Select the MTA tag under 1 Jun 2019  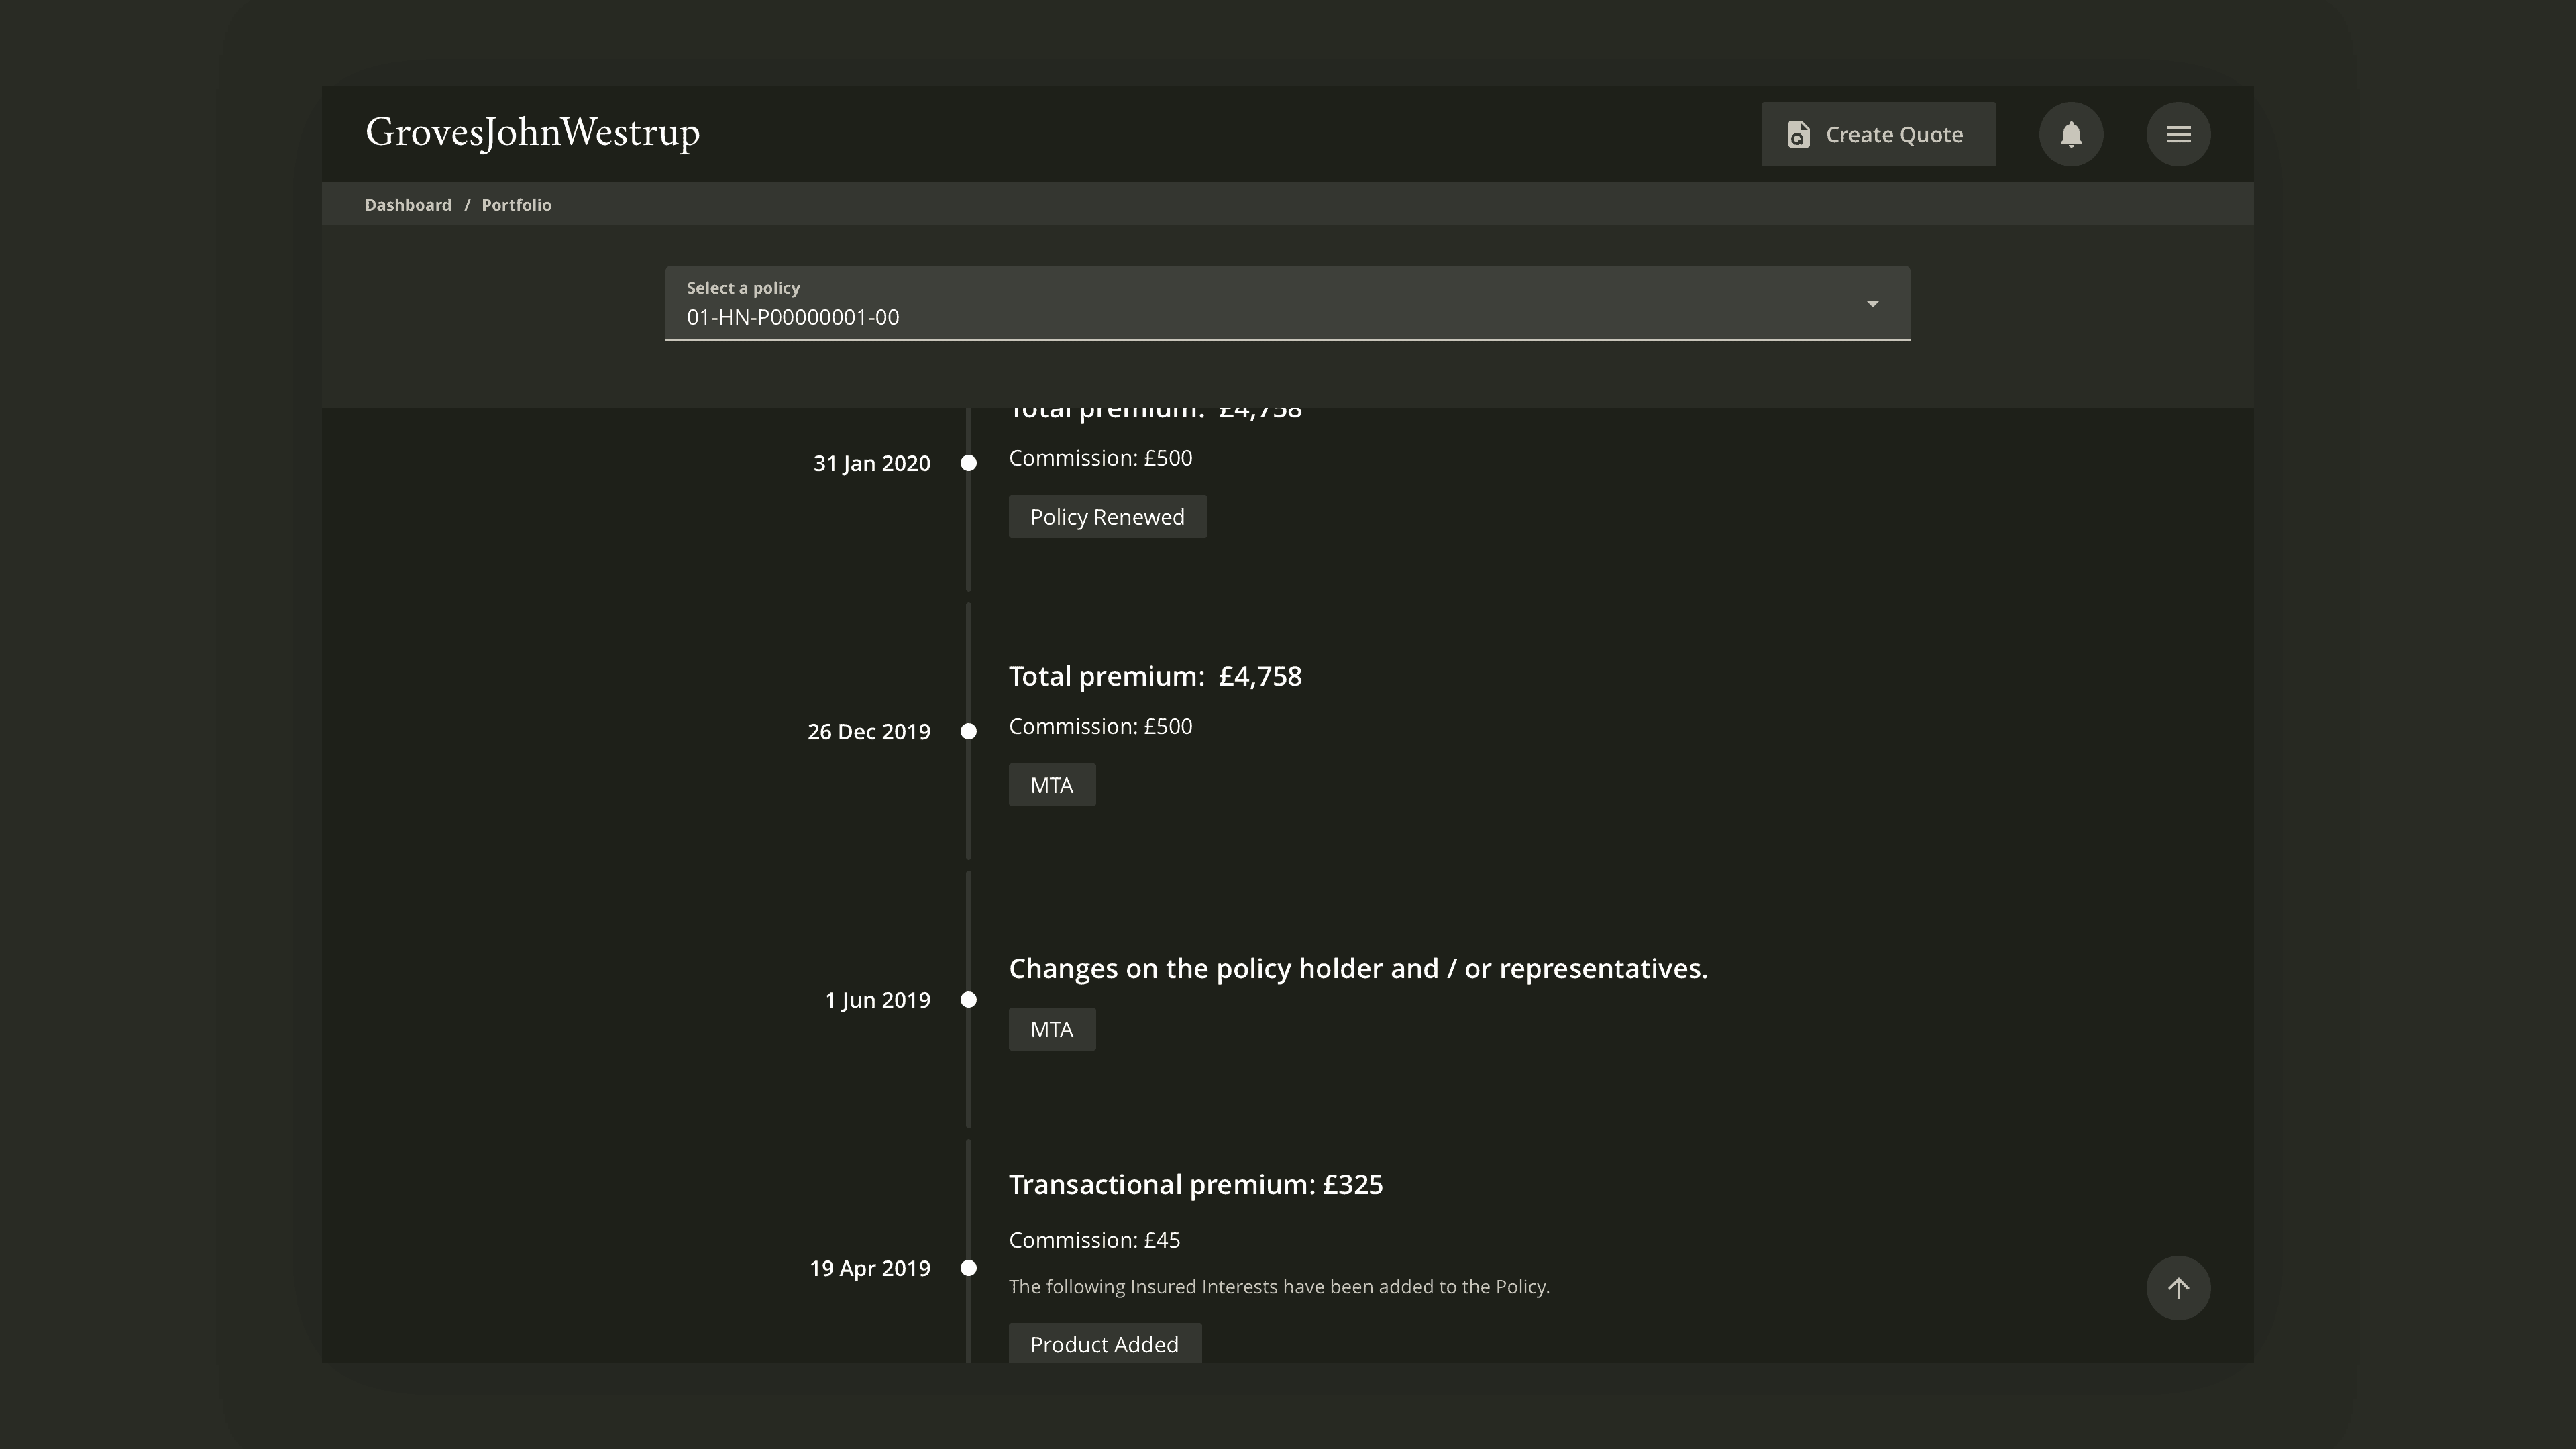click(x=1052, y=1029)
